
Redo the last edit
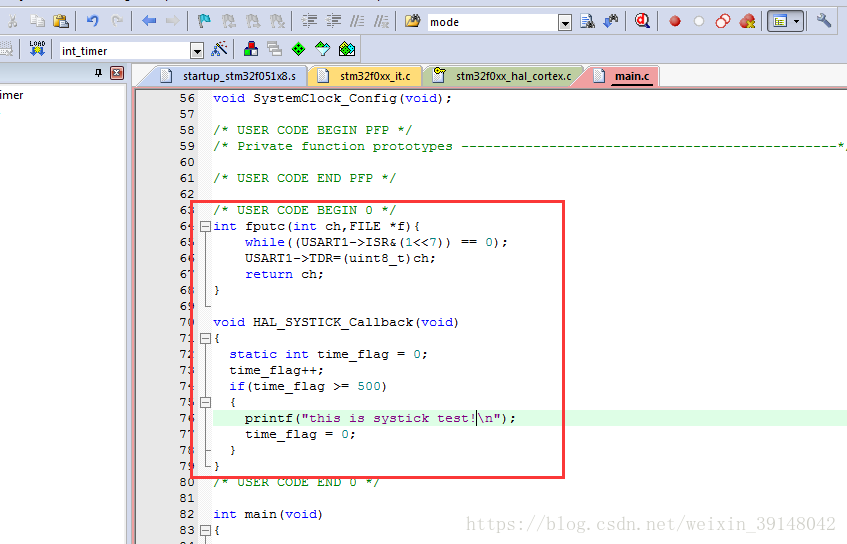pos(117,22)
